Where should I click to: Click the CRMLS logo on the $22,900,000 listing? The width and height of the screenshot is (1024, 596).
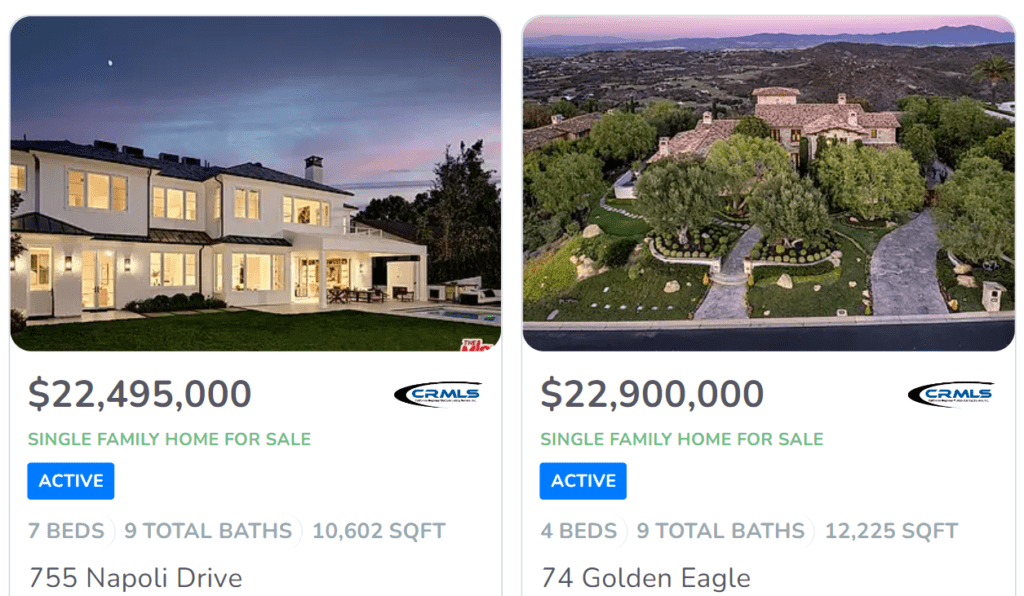950,394
